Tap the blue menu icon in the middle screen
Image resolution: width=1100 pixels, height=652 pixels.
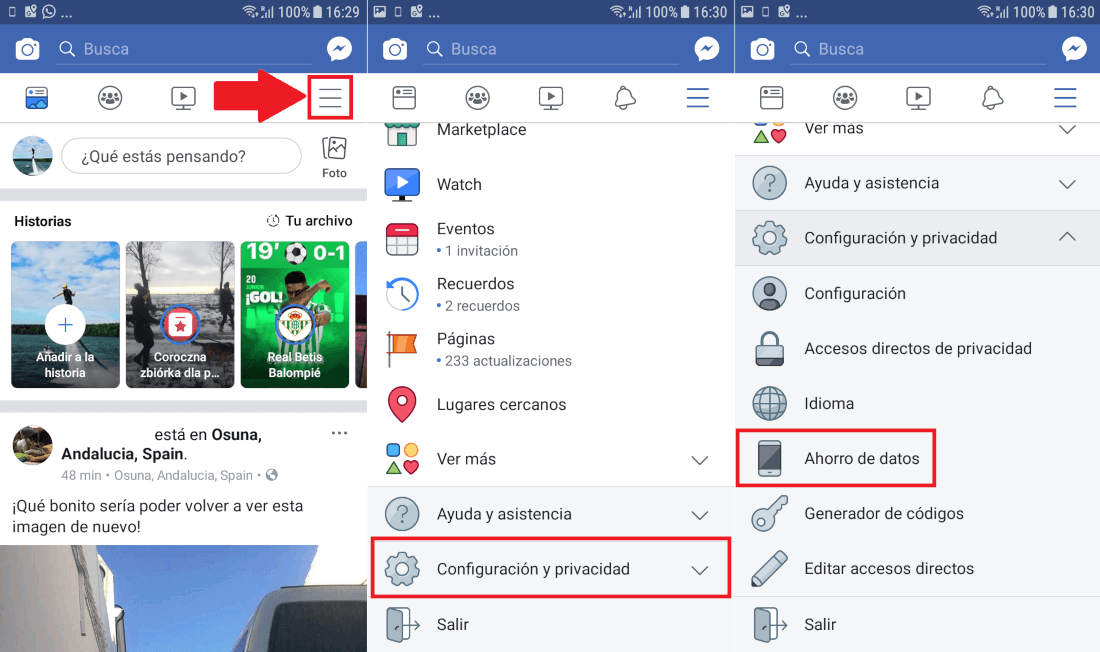(x=698, y=98)
